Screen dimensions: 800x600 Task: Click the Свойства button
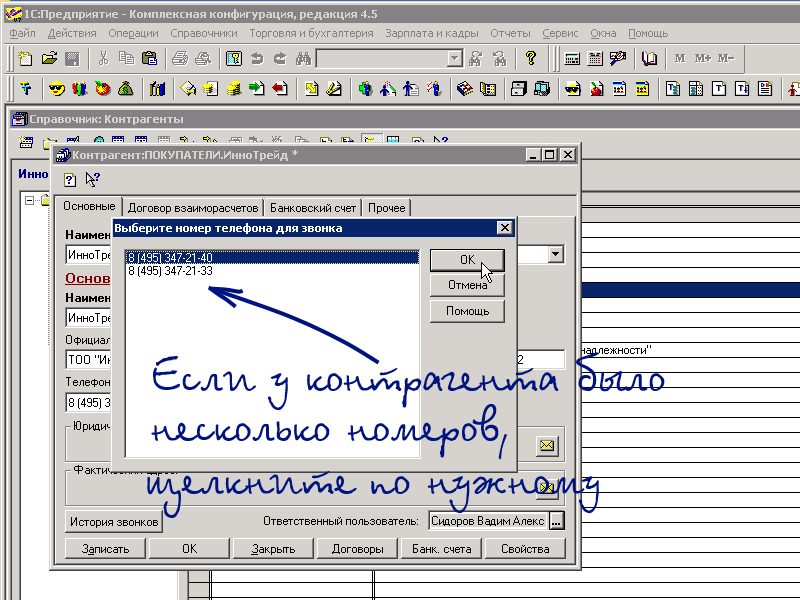(x=525, y=548)
